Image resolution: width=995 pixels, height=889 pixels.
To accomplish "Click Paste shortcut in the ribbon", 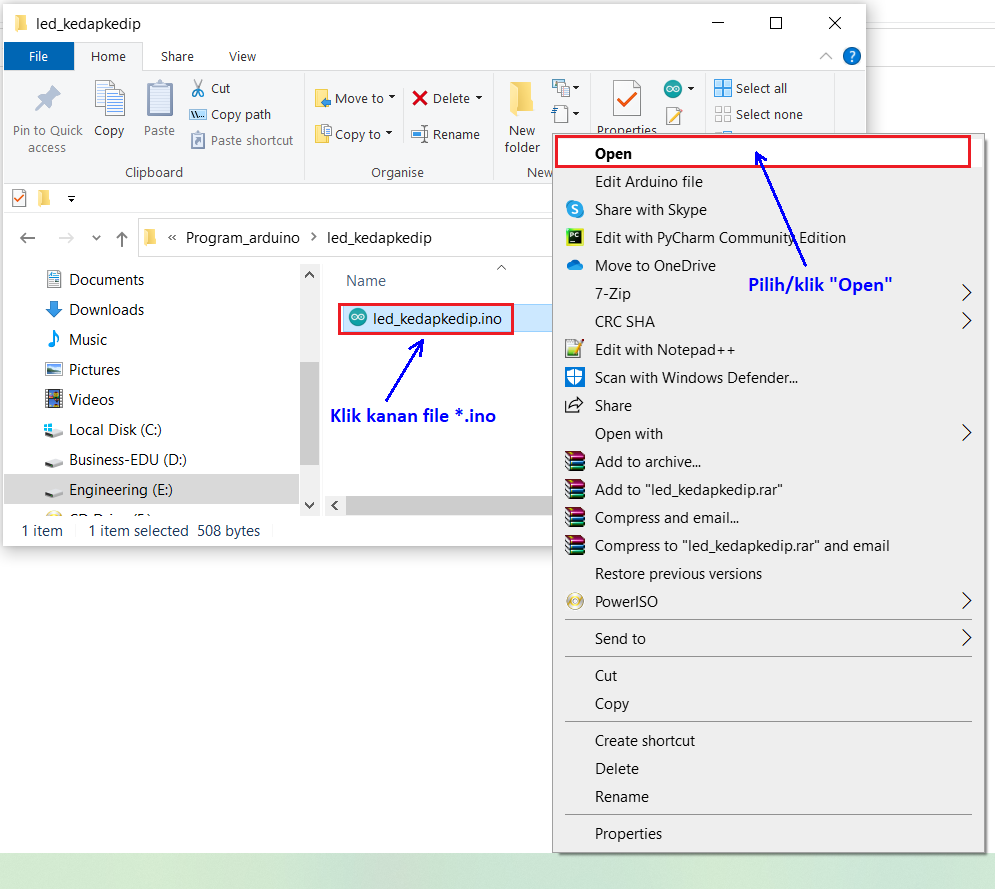I will [242, 140].
